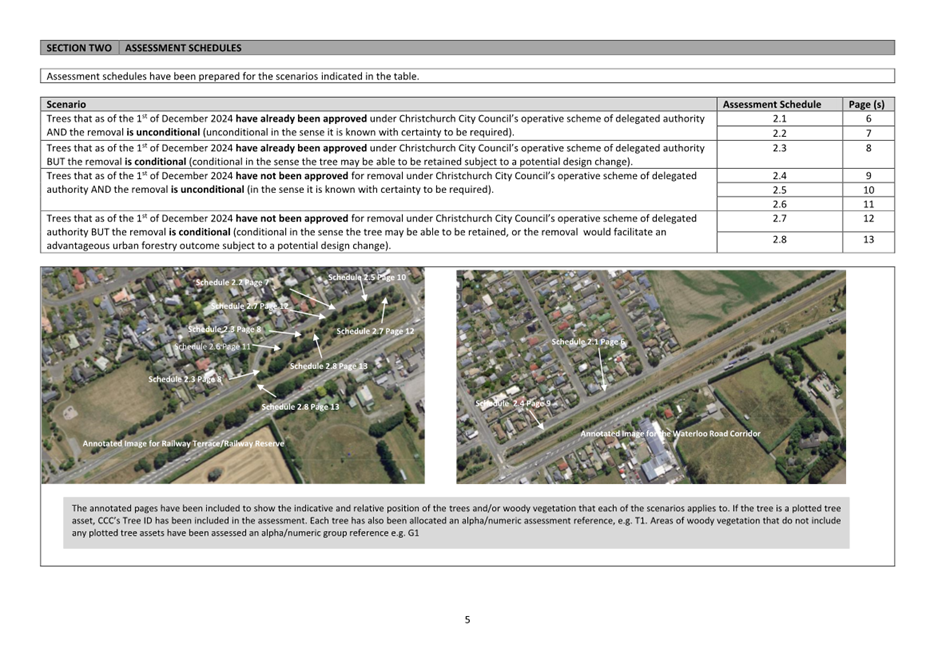Select the ASSESSMENT SCHEDULES heading text
The width and height of the screenshot is (934, 661).
(183, 48)
